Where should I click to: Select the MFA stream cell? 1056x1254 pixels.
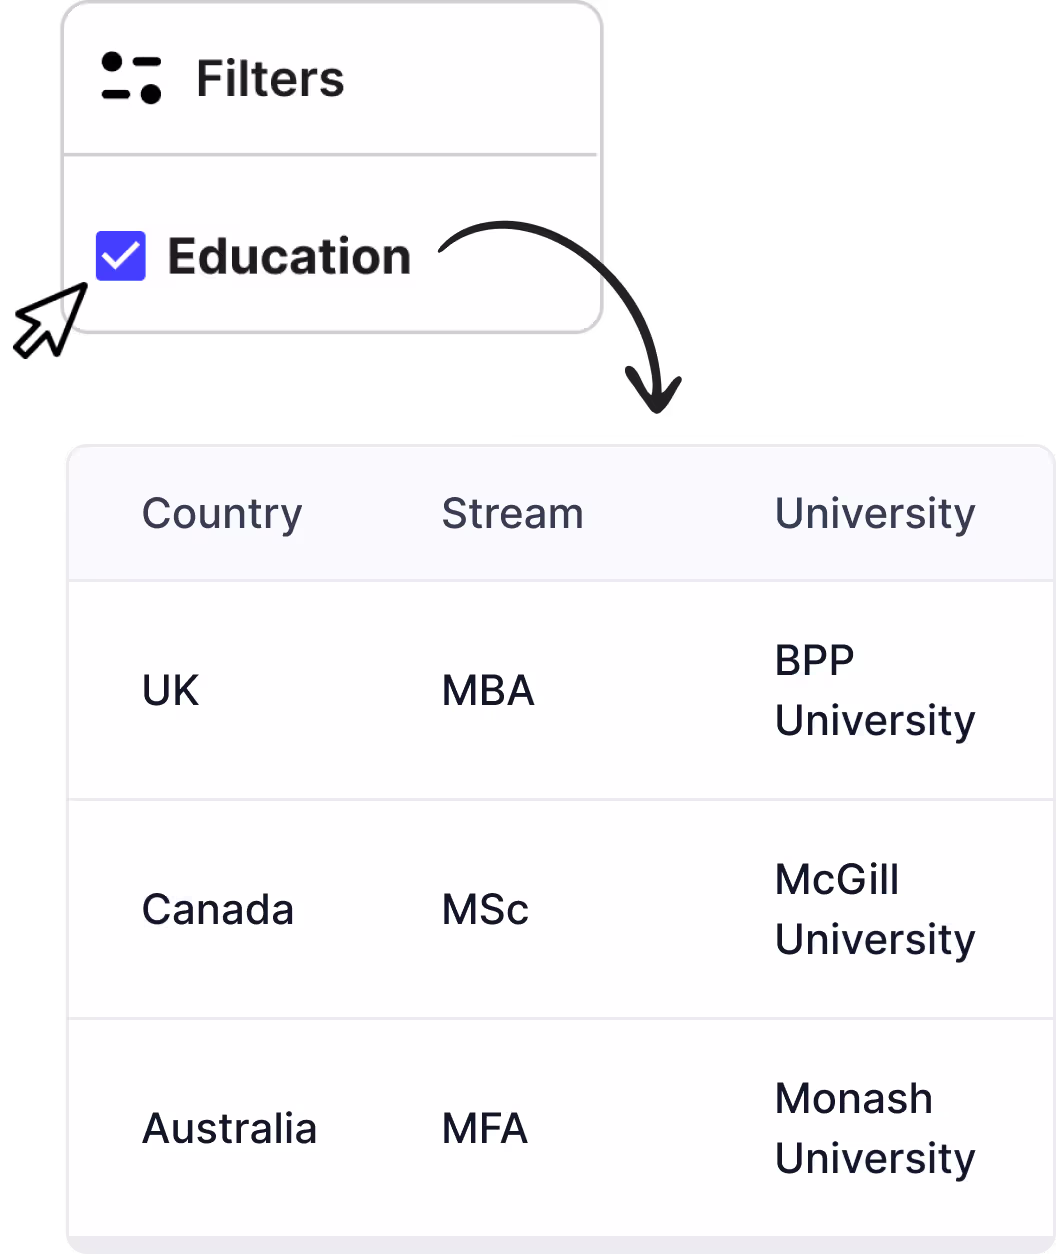485,1129
